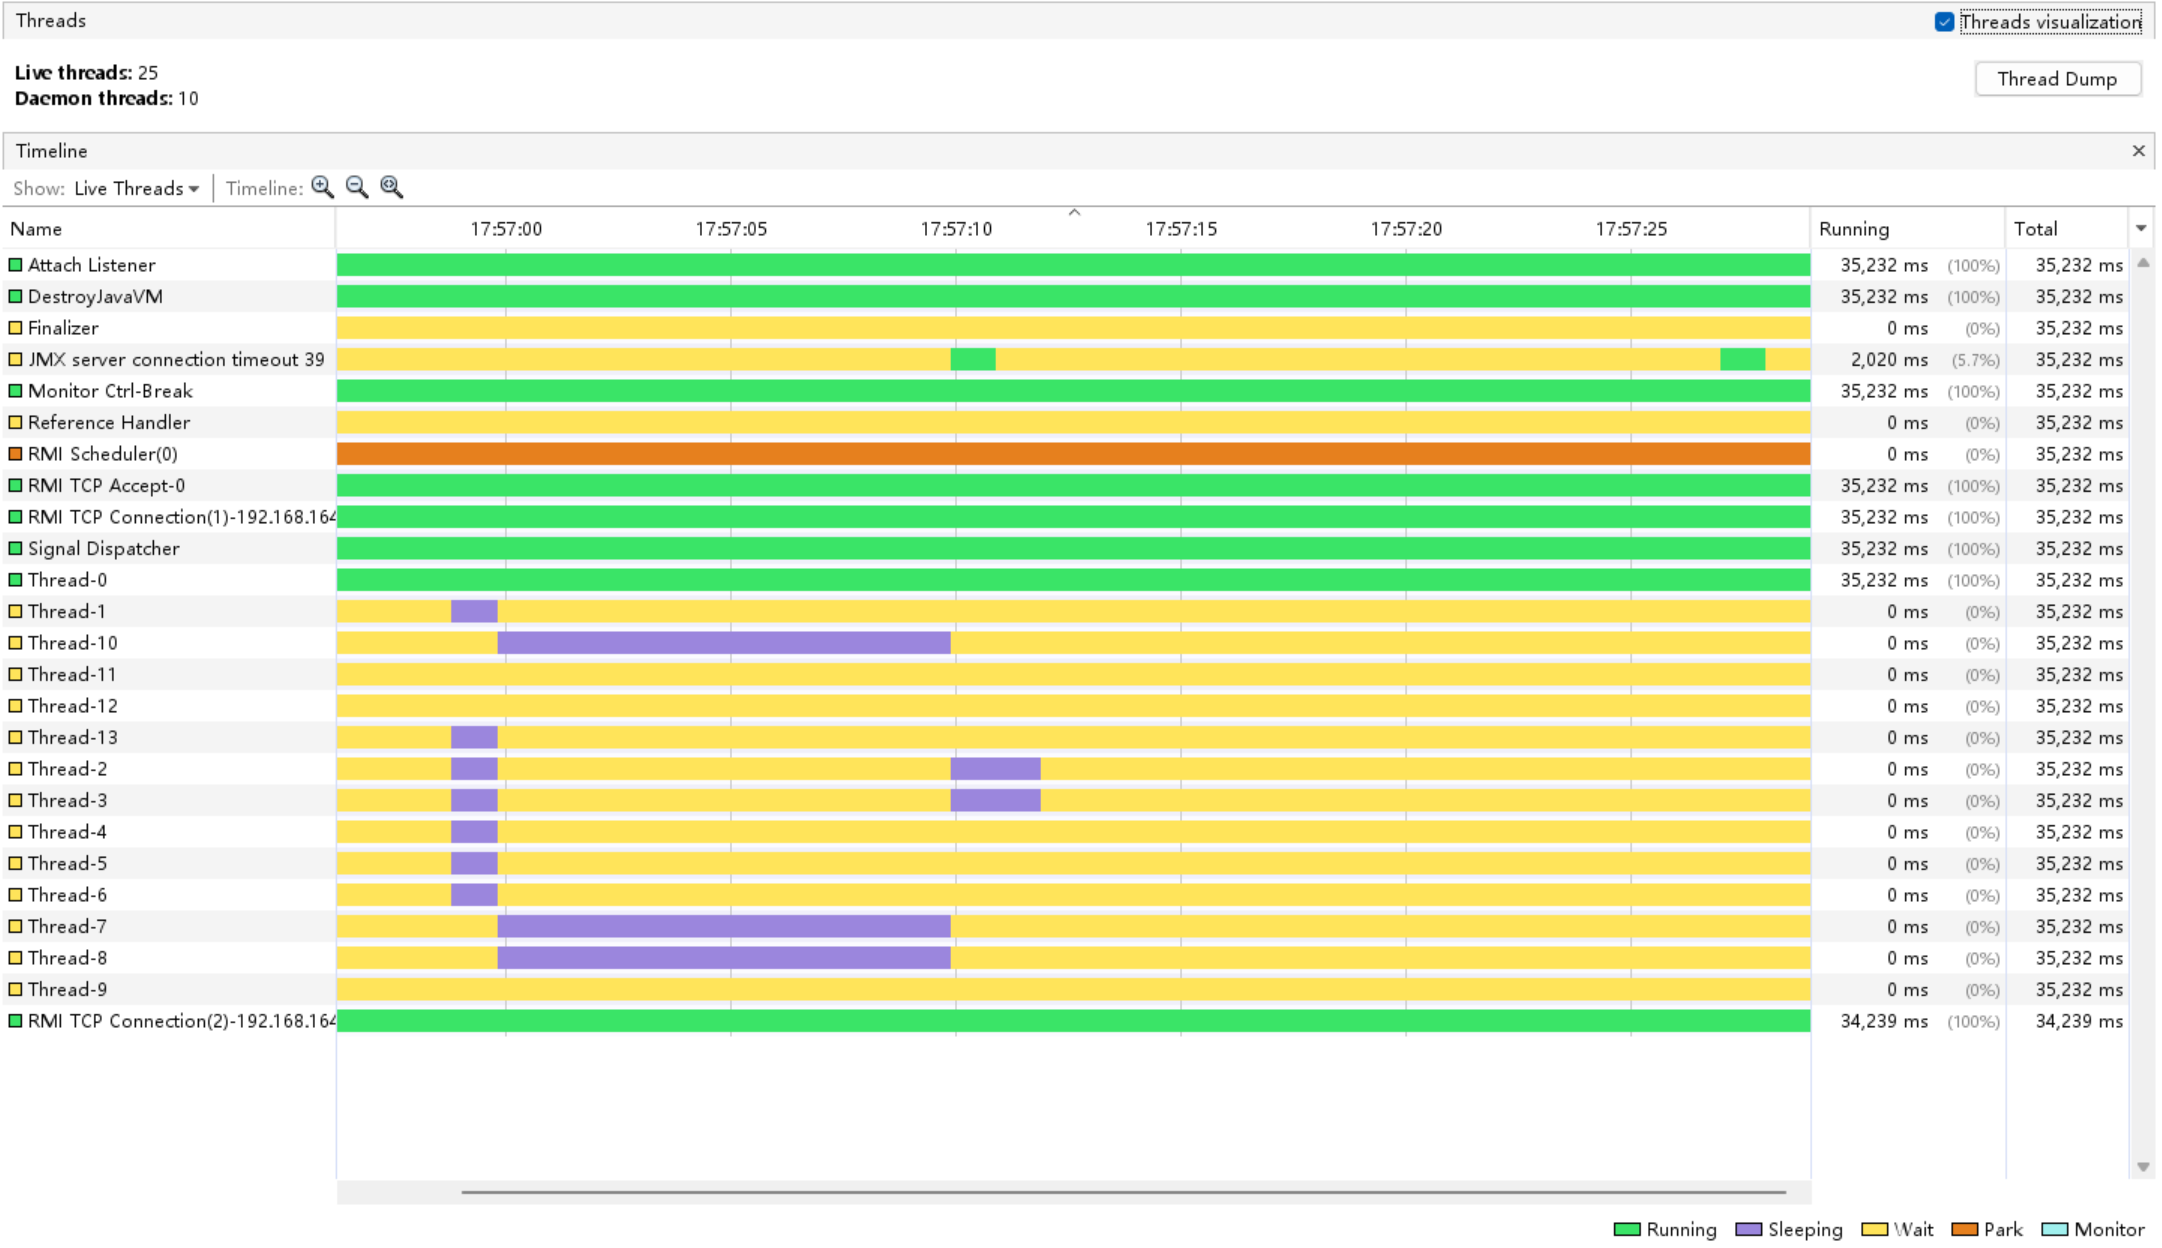Click the small chevron above the timeline header
Image resolution: width=2162 pixels, height=1248 pixels.
[1074, 212]
